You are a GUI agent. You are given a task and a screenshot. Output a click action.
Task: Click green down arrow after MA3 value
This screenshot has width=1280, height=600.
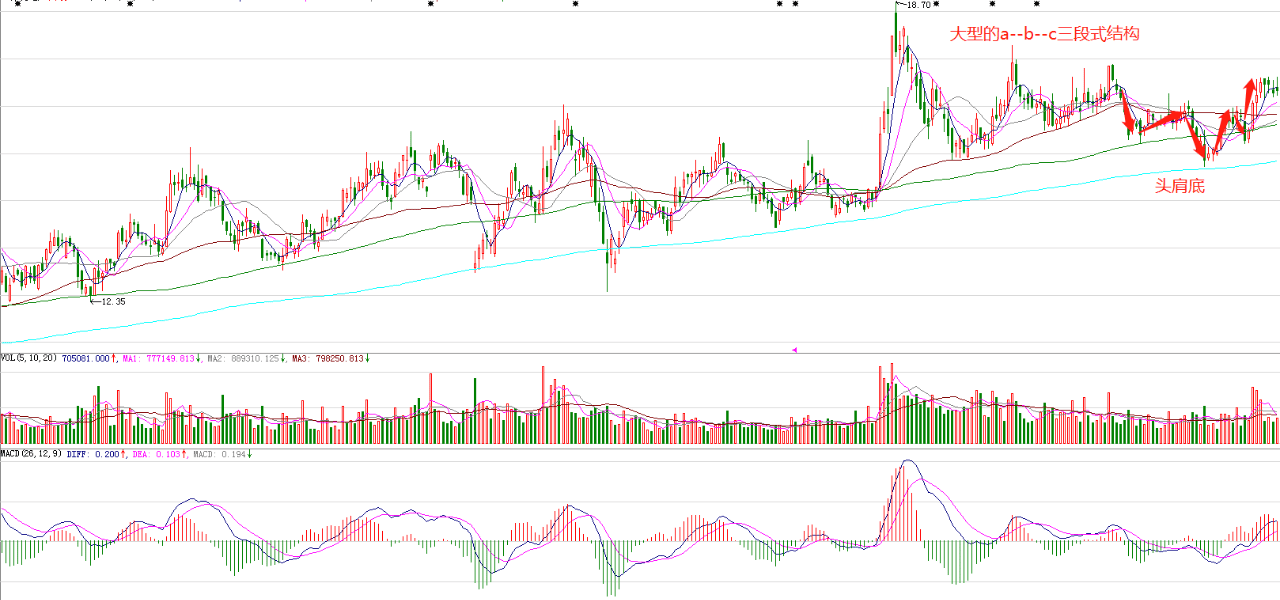[x=367, y=358]
